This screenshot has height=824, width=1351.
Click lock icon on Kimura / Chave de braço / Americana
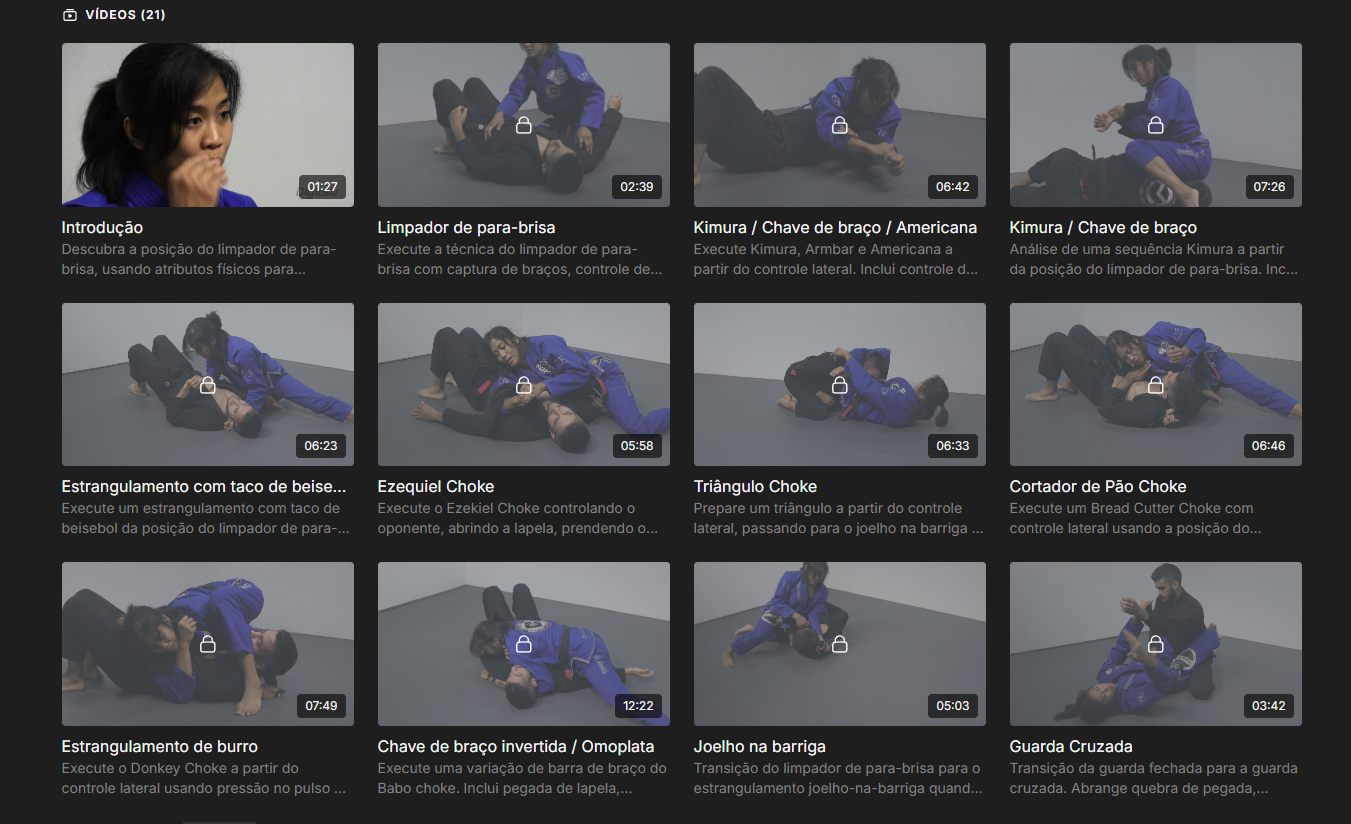pos(839,125)
